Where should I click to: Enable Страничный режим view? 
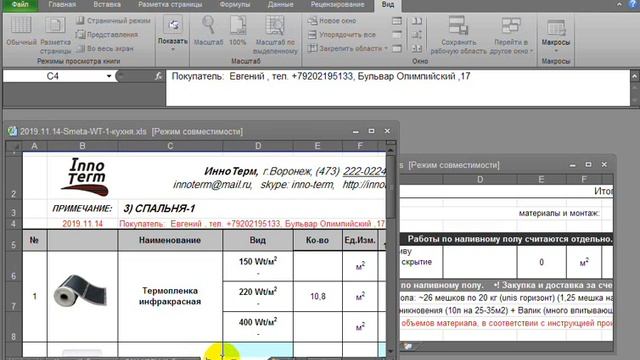(113, 20)
